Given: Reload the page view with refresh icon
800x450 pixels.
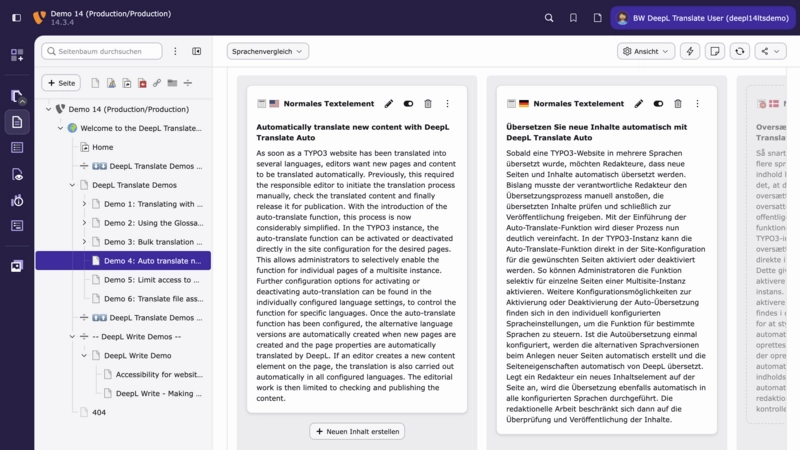Looking at the screenshot, I should [x=740, y=51].
